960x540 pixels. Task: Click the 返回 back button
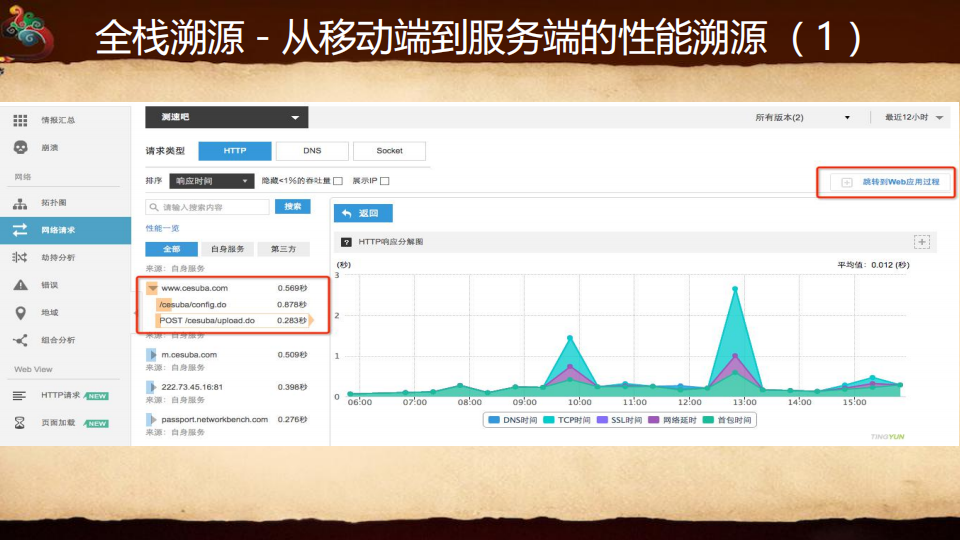click(363, 213)
